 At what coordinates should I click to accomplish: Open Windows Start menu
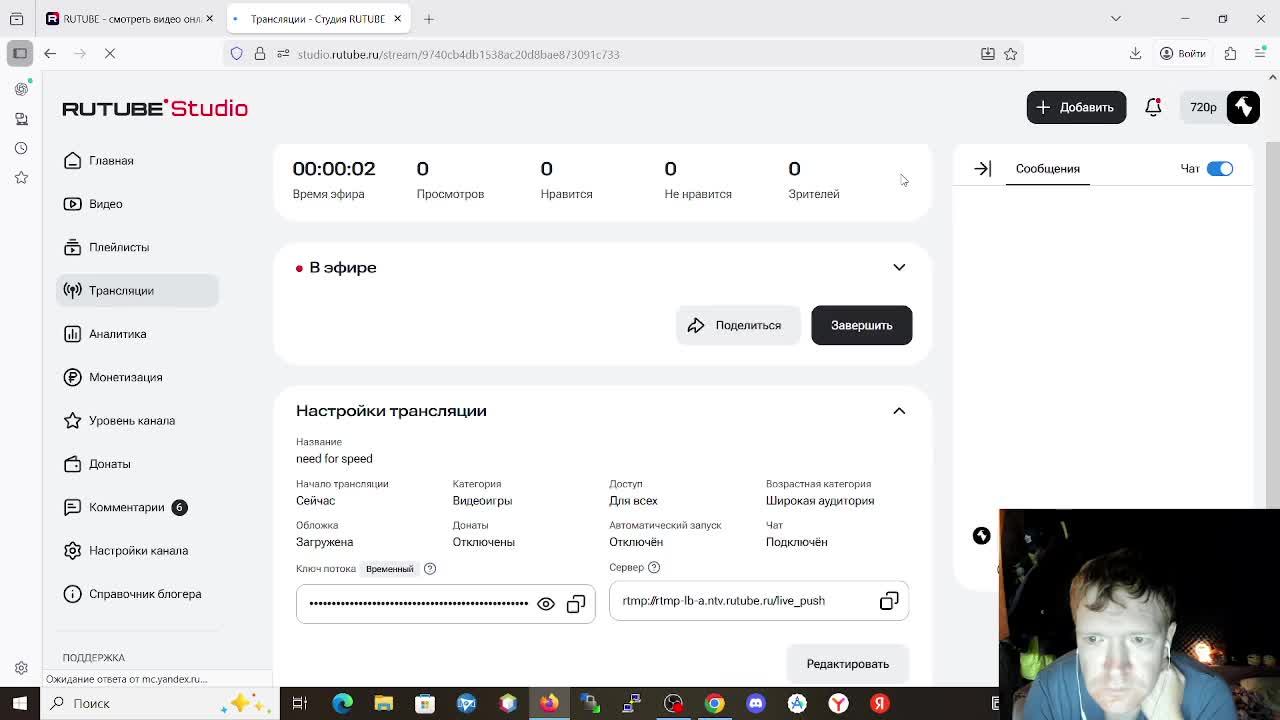pyautogui.click(x=20, y=703)
